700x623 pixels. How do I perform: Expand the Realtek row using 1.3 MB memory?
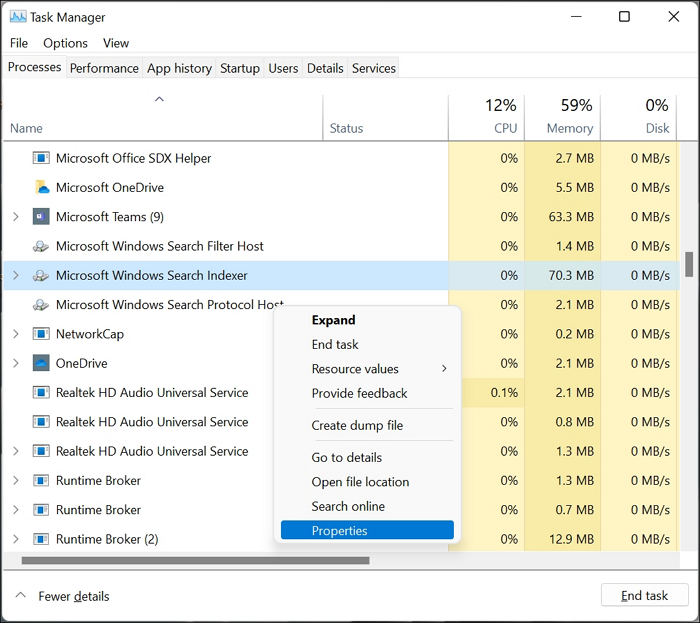click(x=16, y=451)
